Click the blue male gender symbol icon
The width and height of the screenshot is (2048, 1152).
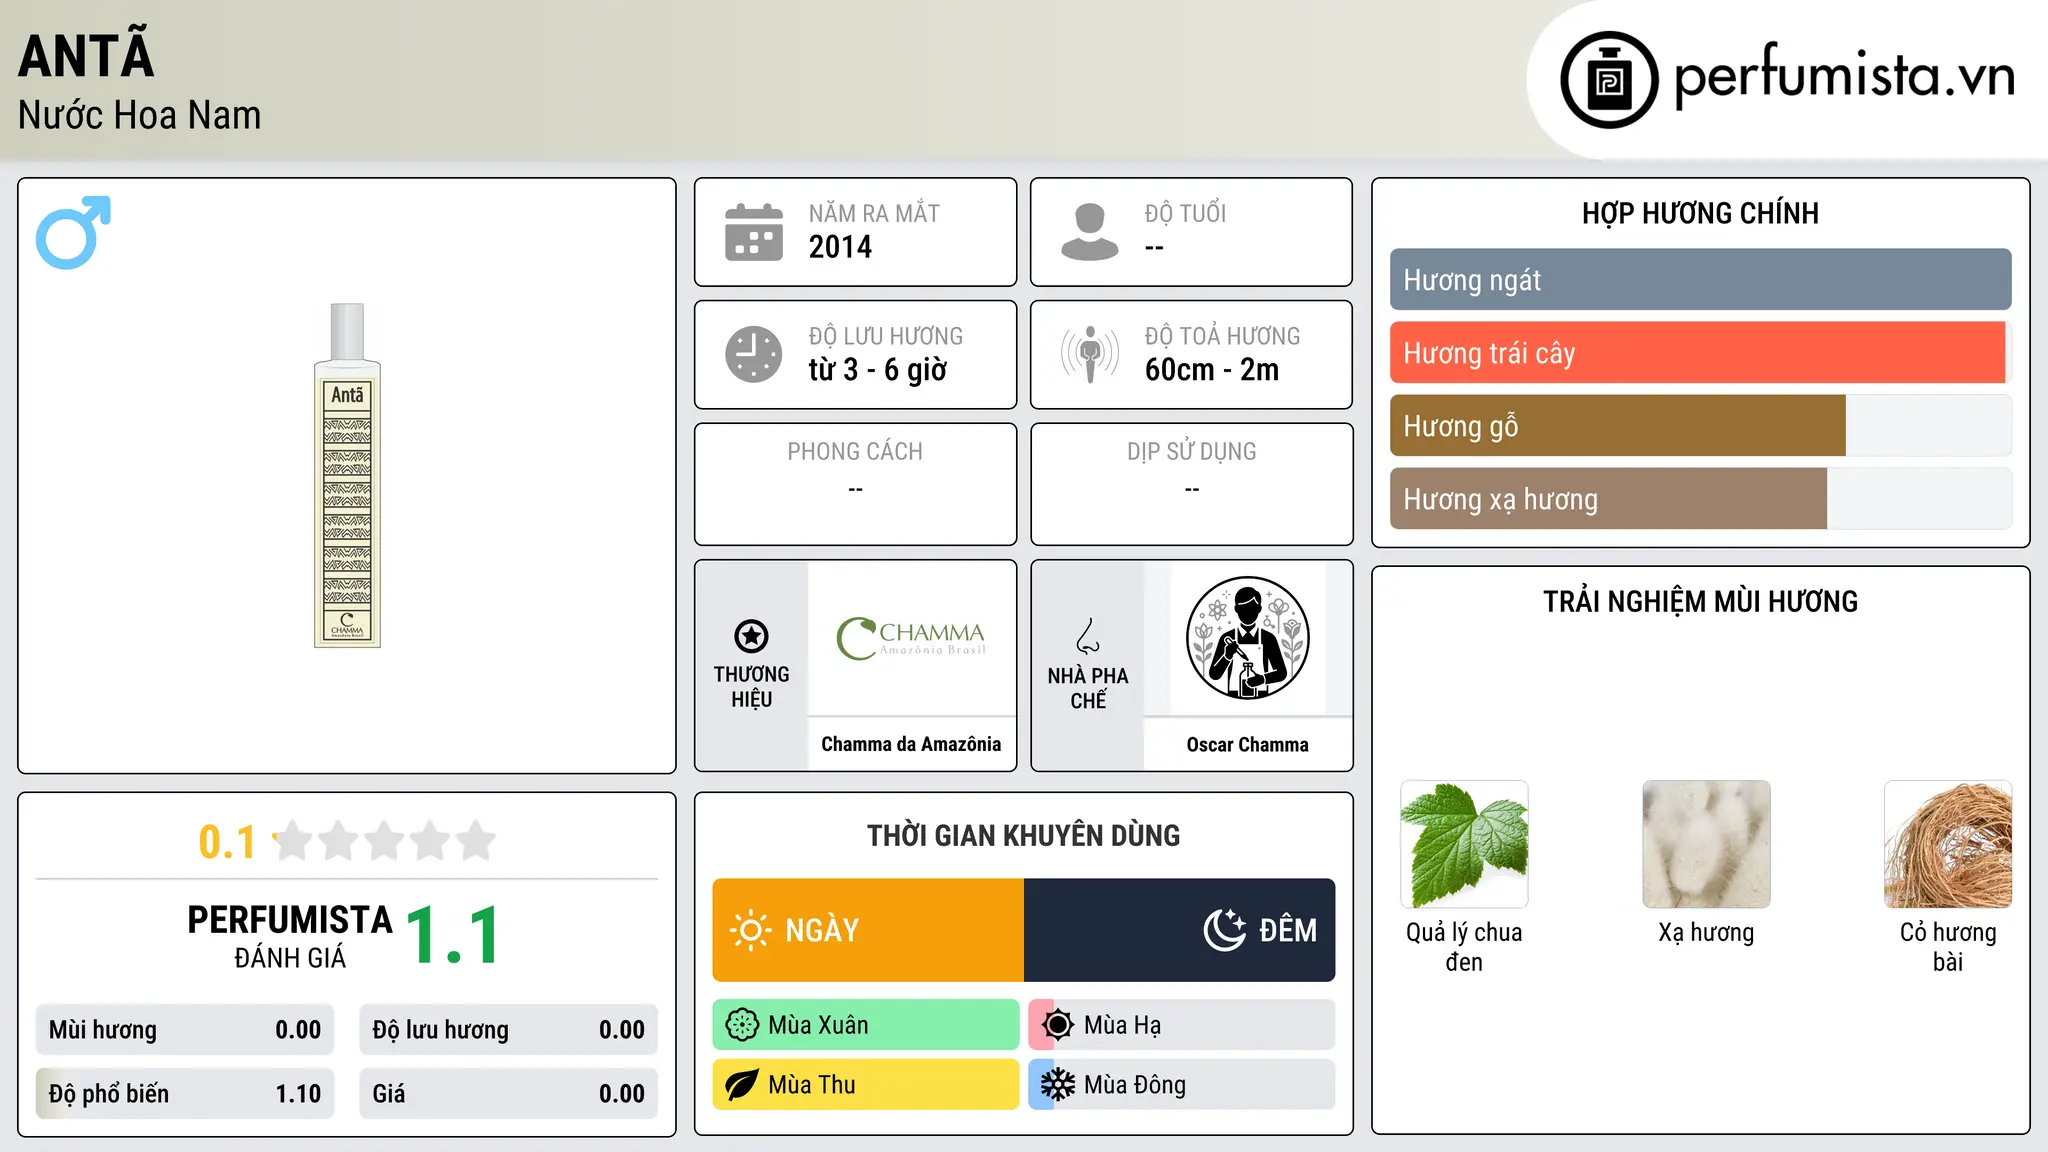coord(73,232)
